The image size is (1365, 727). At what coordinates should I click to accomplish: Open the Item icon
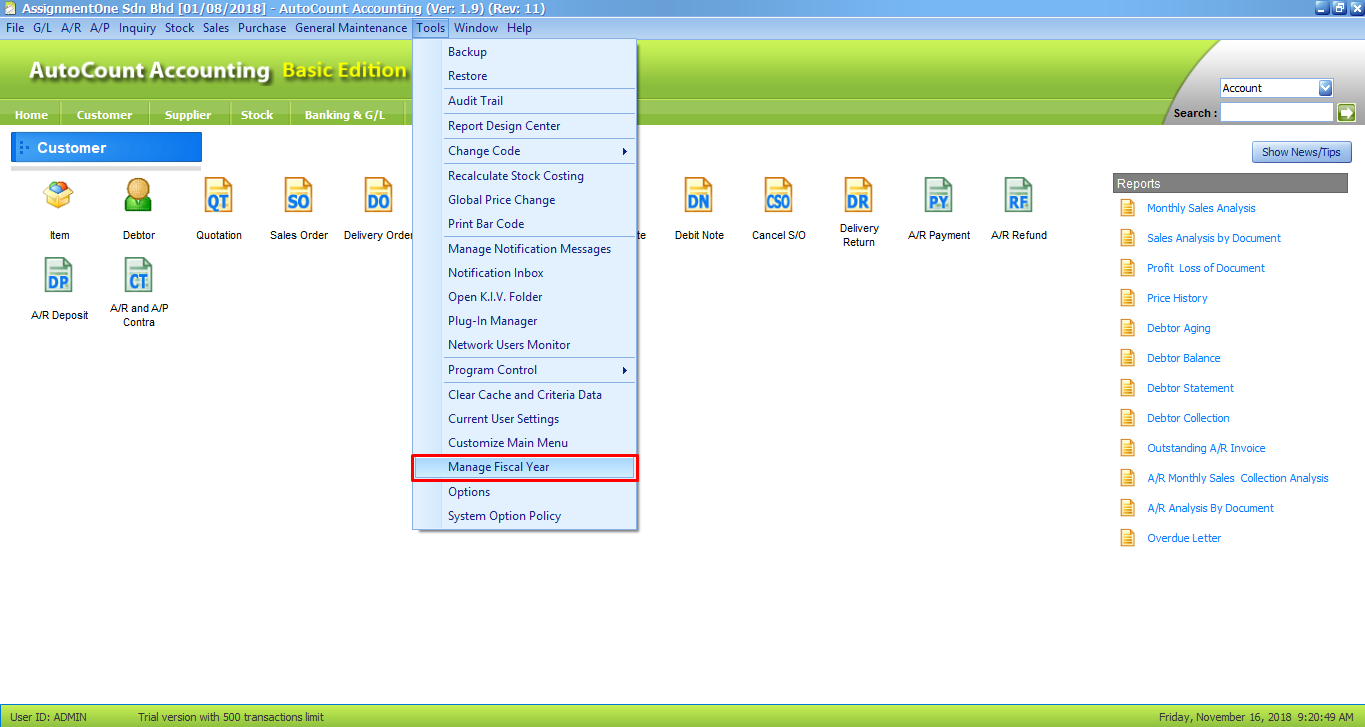pyautogui.click(x=59, y=195)
